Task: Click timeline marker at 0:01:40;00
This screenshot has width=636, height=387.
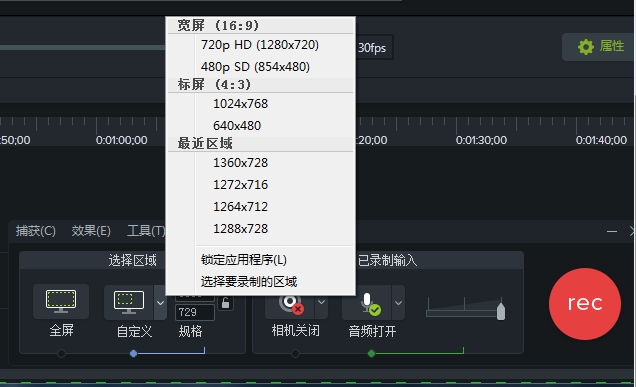Action: tap(601, 140)
